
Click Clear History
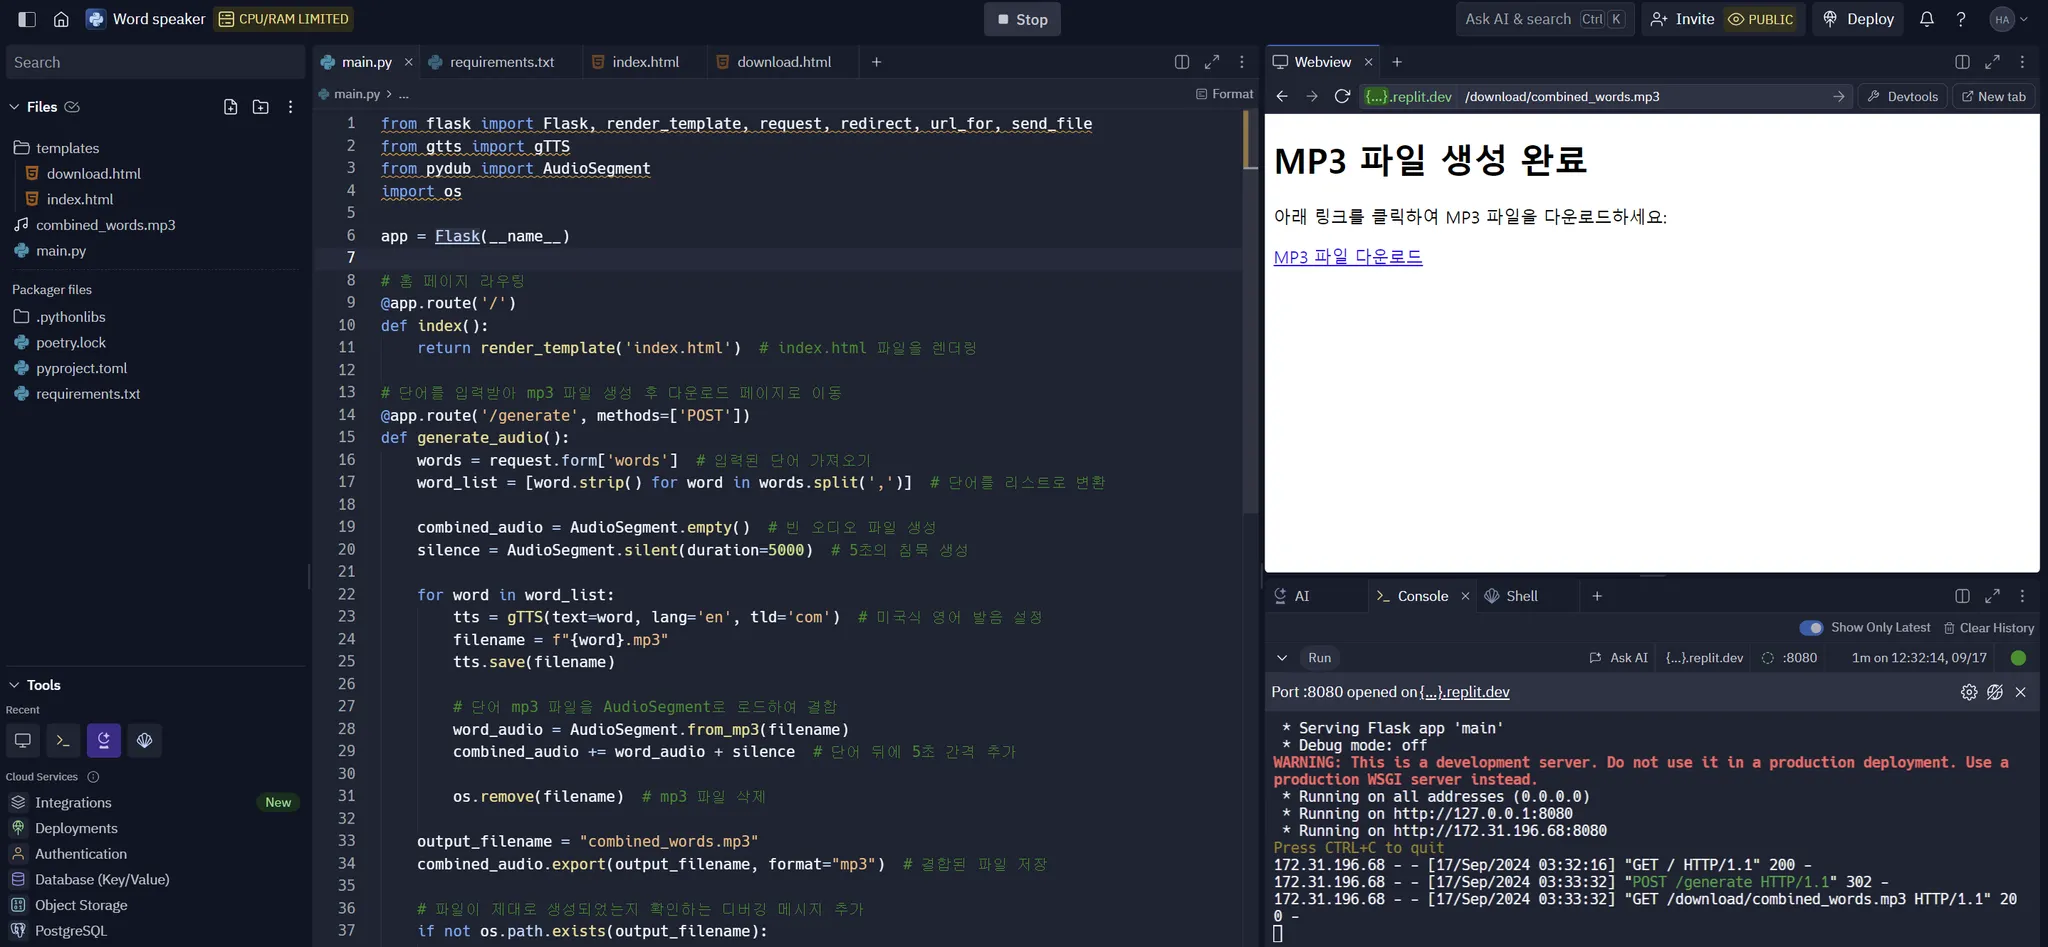[x=1988, y=628]
